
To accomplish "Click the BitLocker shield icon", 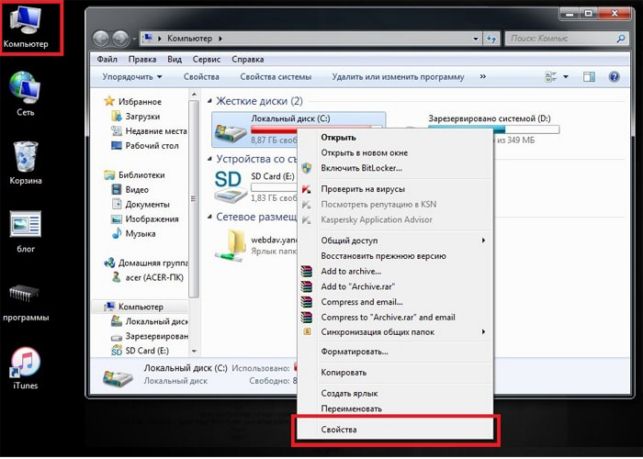I will pyautogui.click(x=306, y=168).
